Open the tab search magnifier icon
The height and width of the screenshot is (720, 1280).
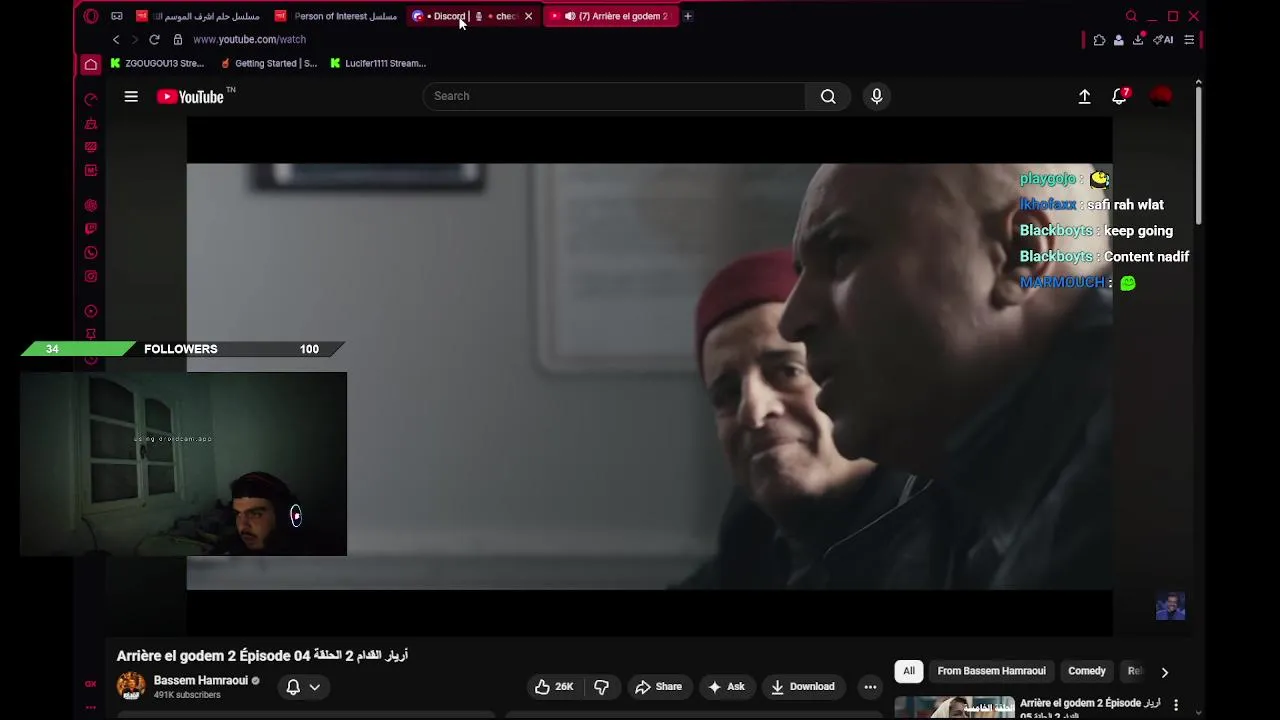(x=1131, y=16)
